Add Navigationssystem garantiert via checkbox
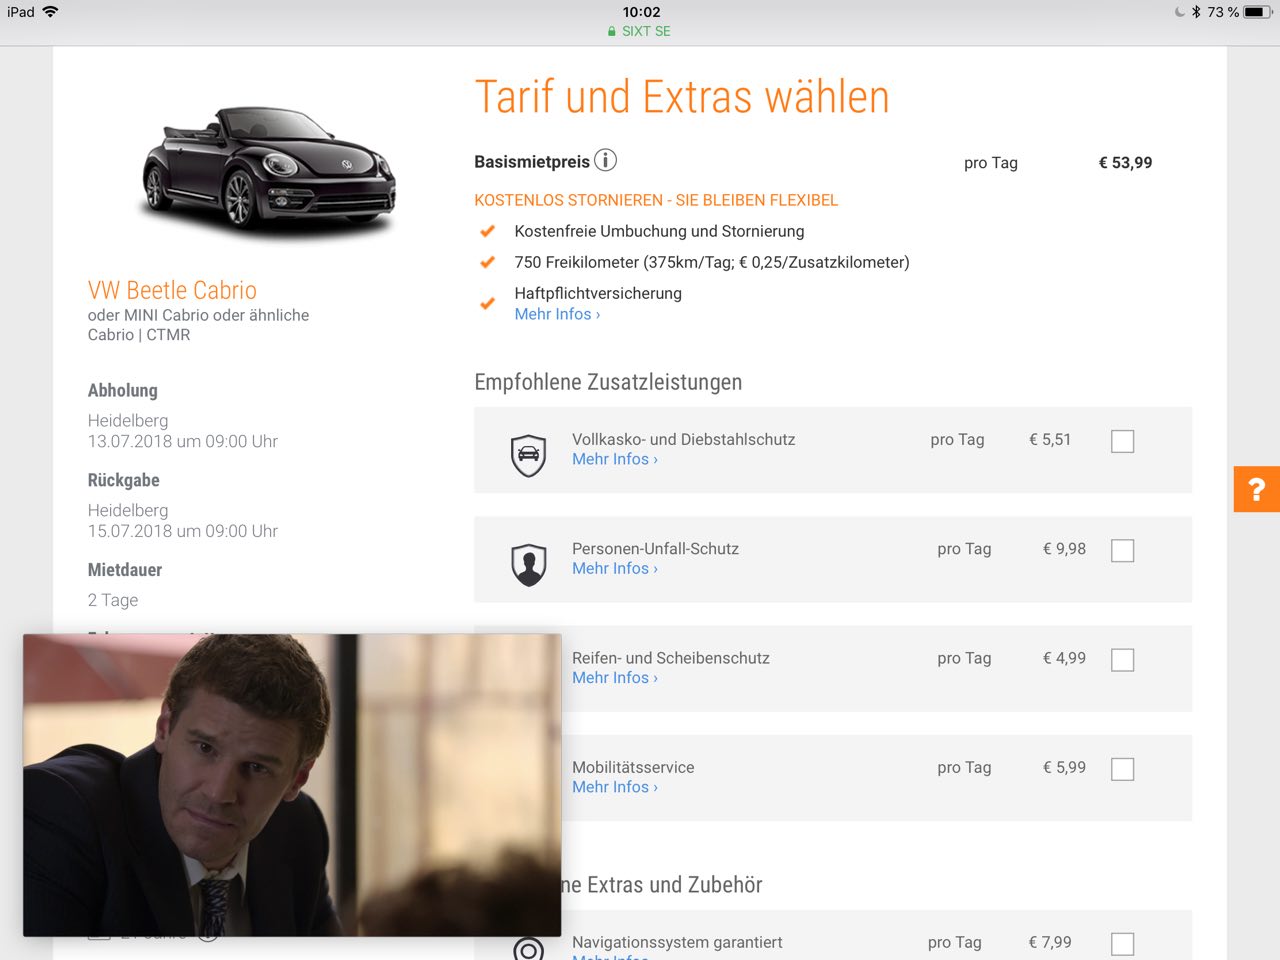 coord(1122,944)
